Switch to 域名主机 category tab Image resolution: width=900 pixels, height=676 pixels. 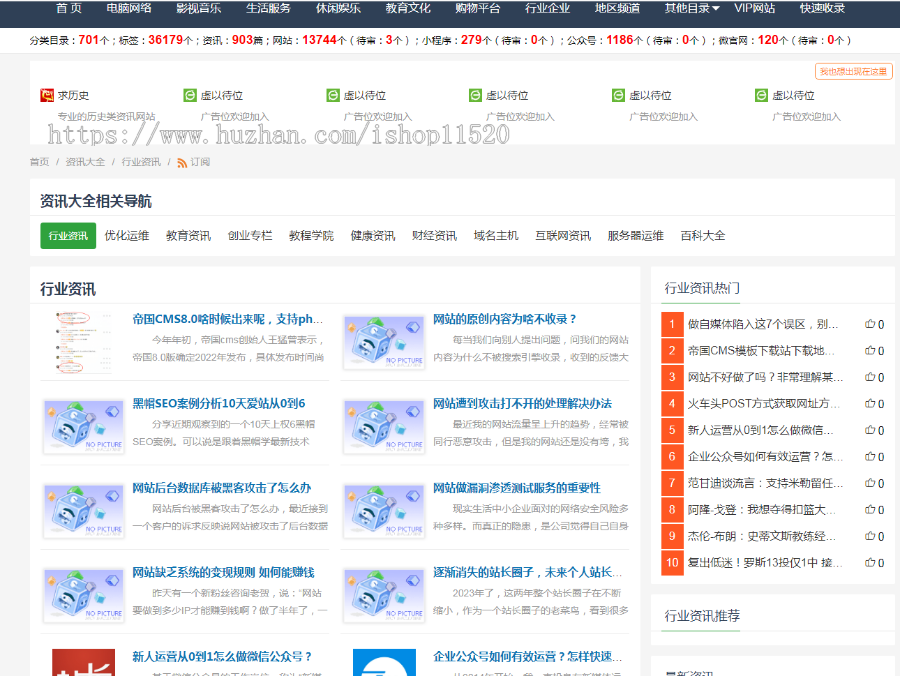click(496, 236)
